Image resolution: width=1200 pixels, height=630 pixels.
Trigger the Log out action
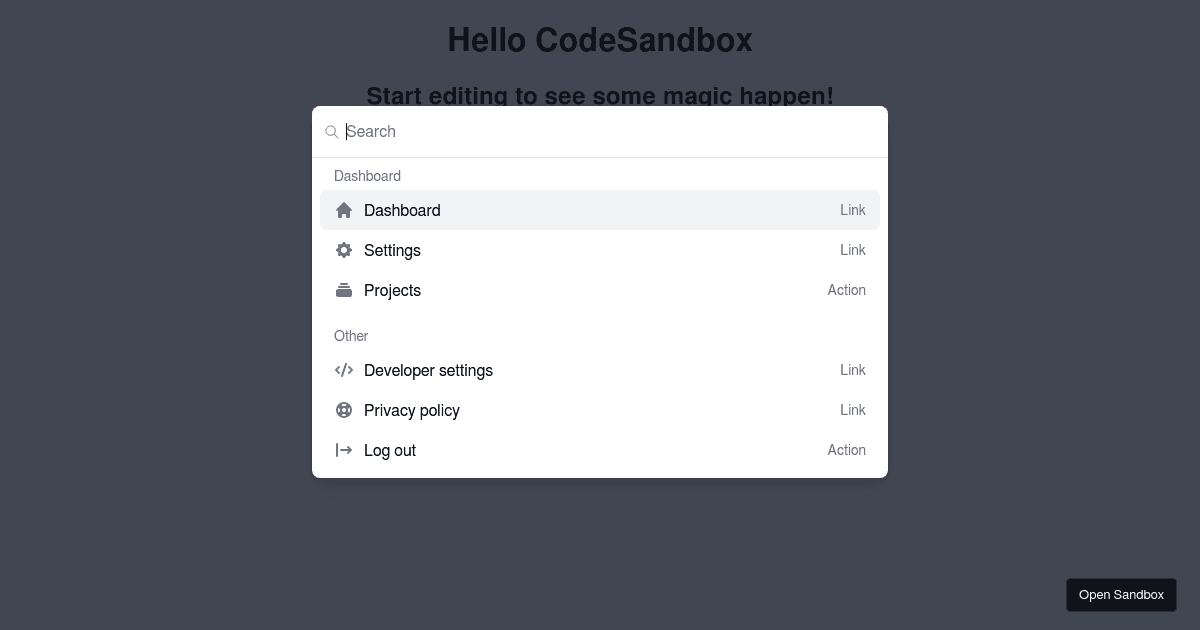coord(390,450)
